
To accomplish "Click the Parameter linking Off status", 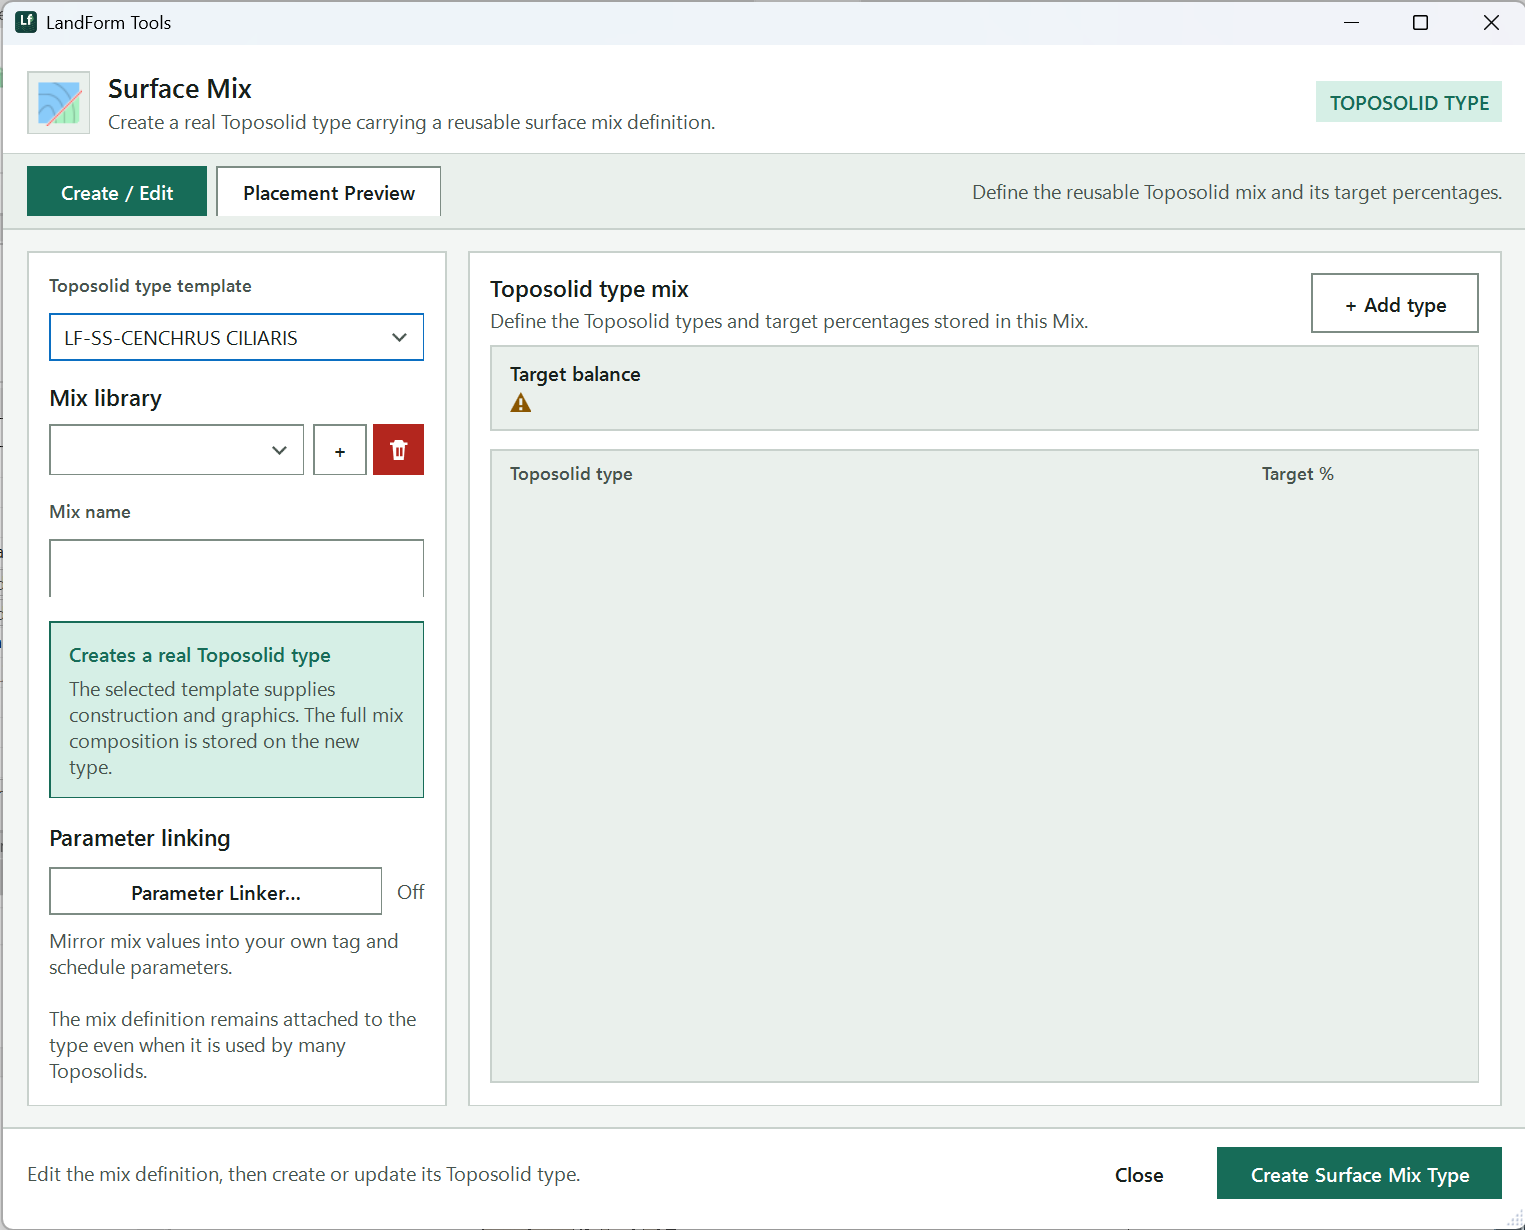I will tap(411, 892).
